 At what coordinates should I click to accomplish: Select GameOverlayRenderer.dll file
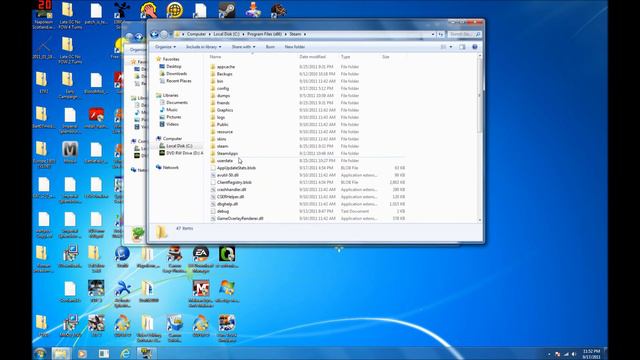point(240,218)
